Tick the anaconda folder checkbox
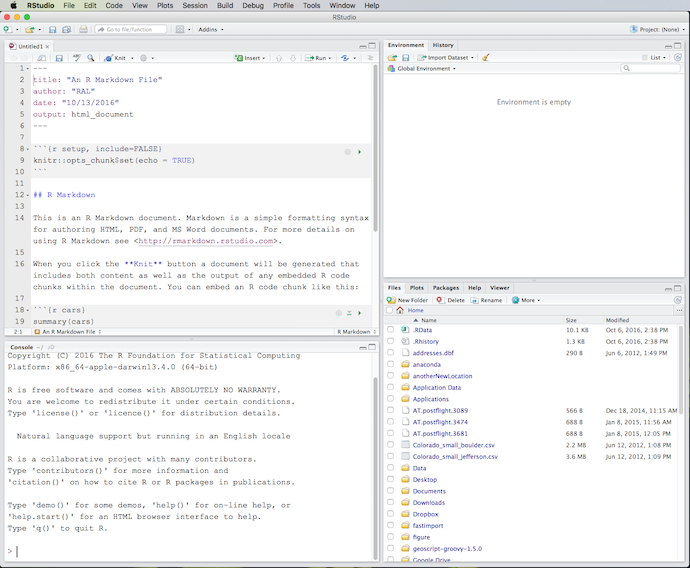 (390, 364)
